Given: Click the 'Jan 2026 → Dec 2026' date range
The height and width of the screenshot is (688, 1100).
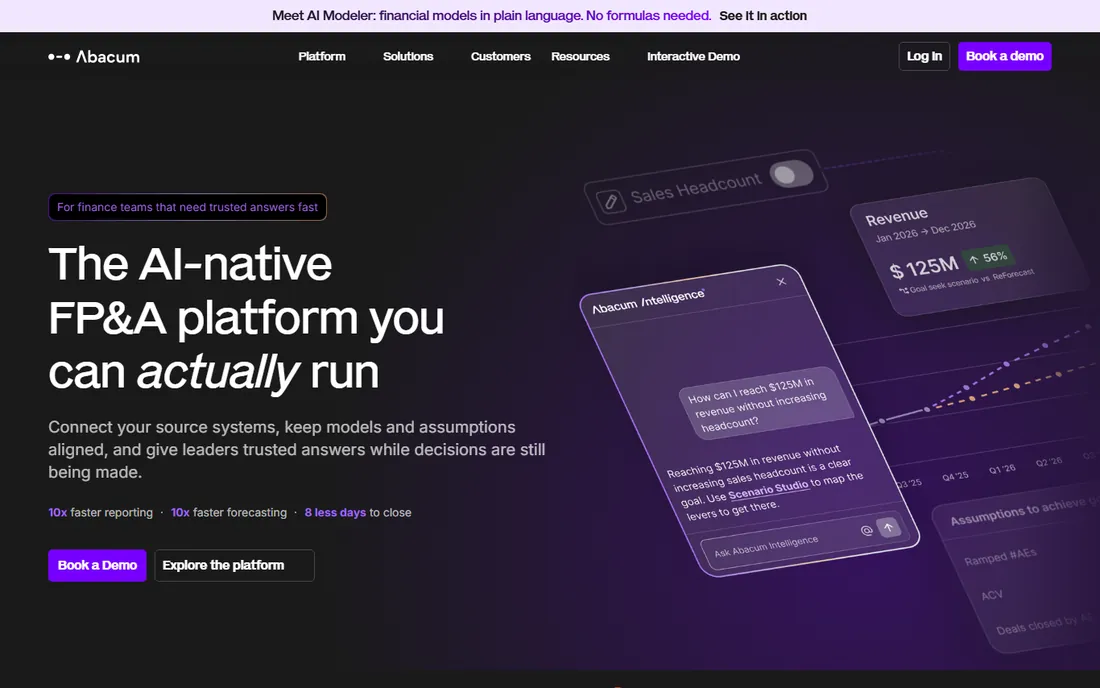Looking at the screenshot, I should coord(925,231).
